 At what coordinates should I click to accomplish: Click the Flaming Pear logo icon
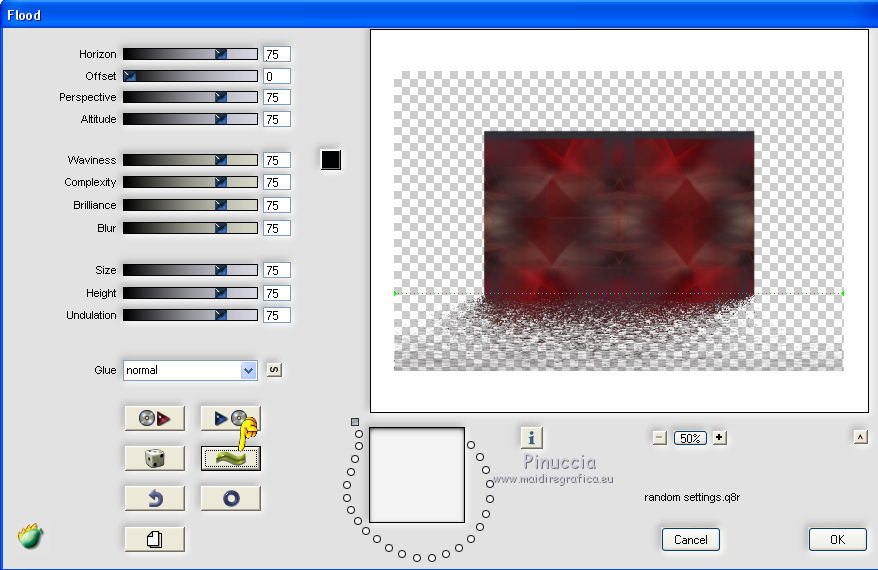click(30, 536)
